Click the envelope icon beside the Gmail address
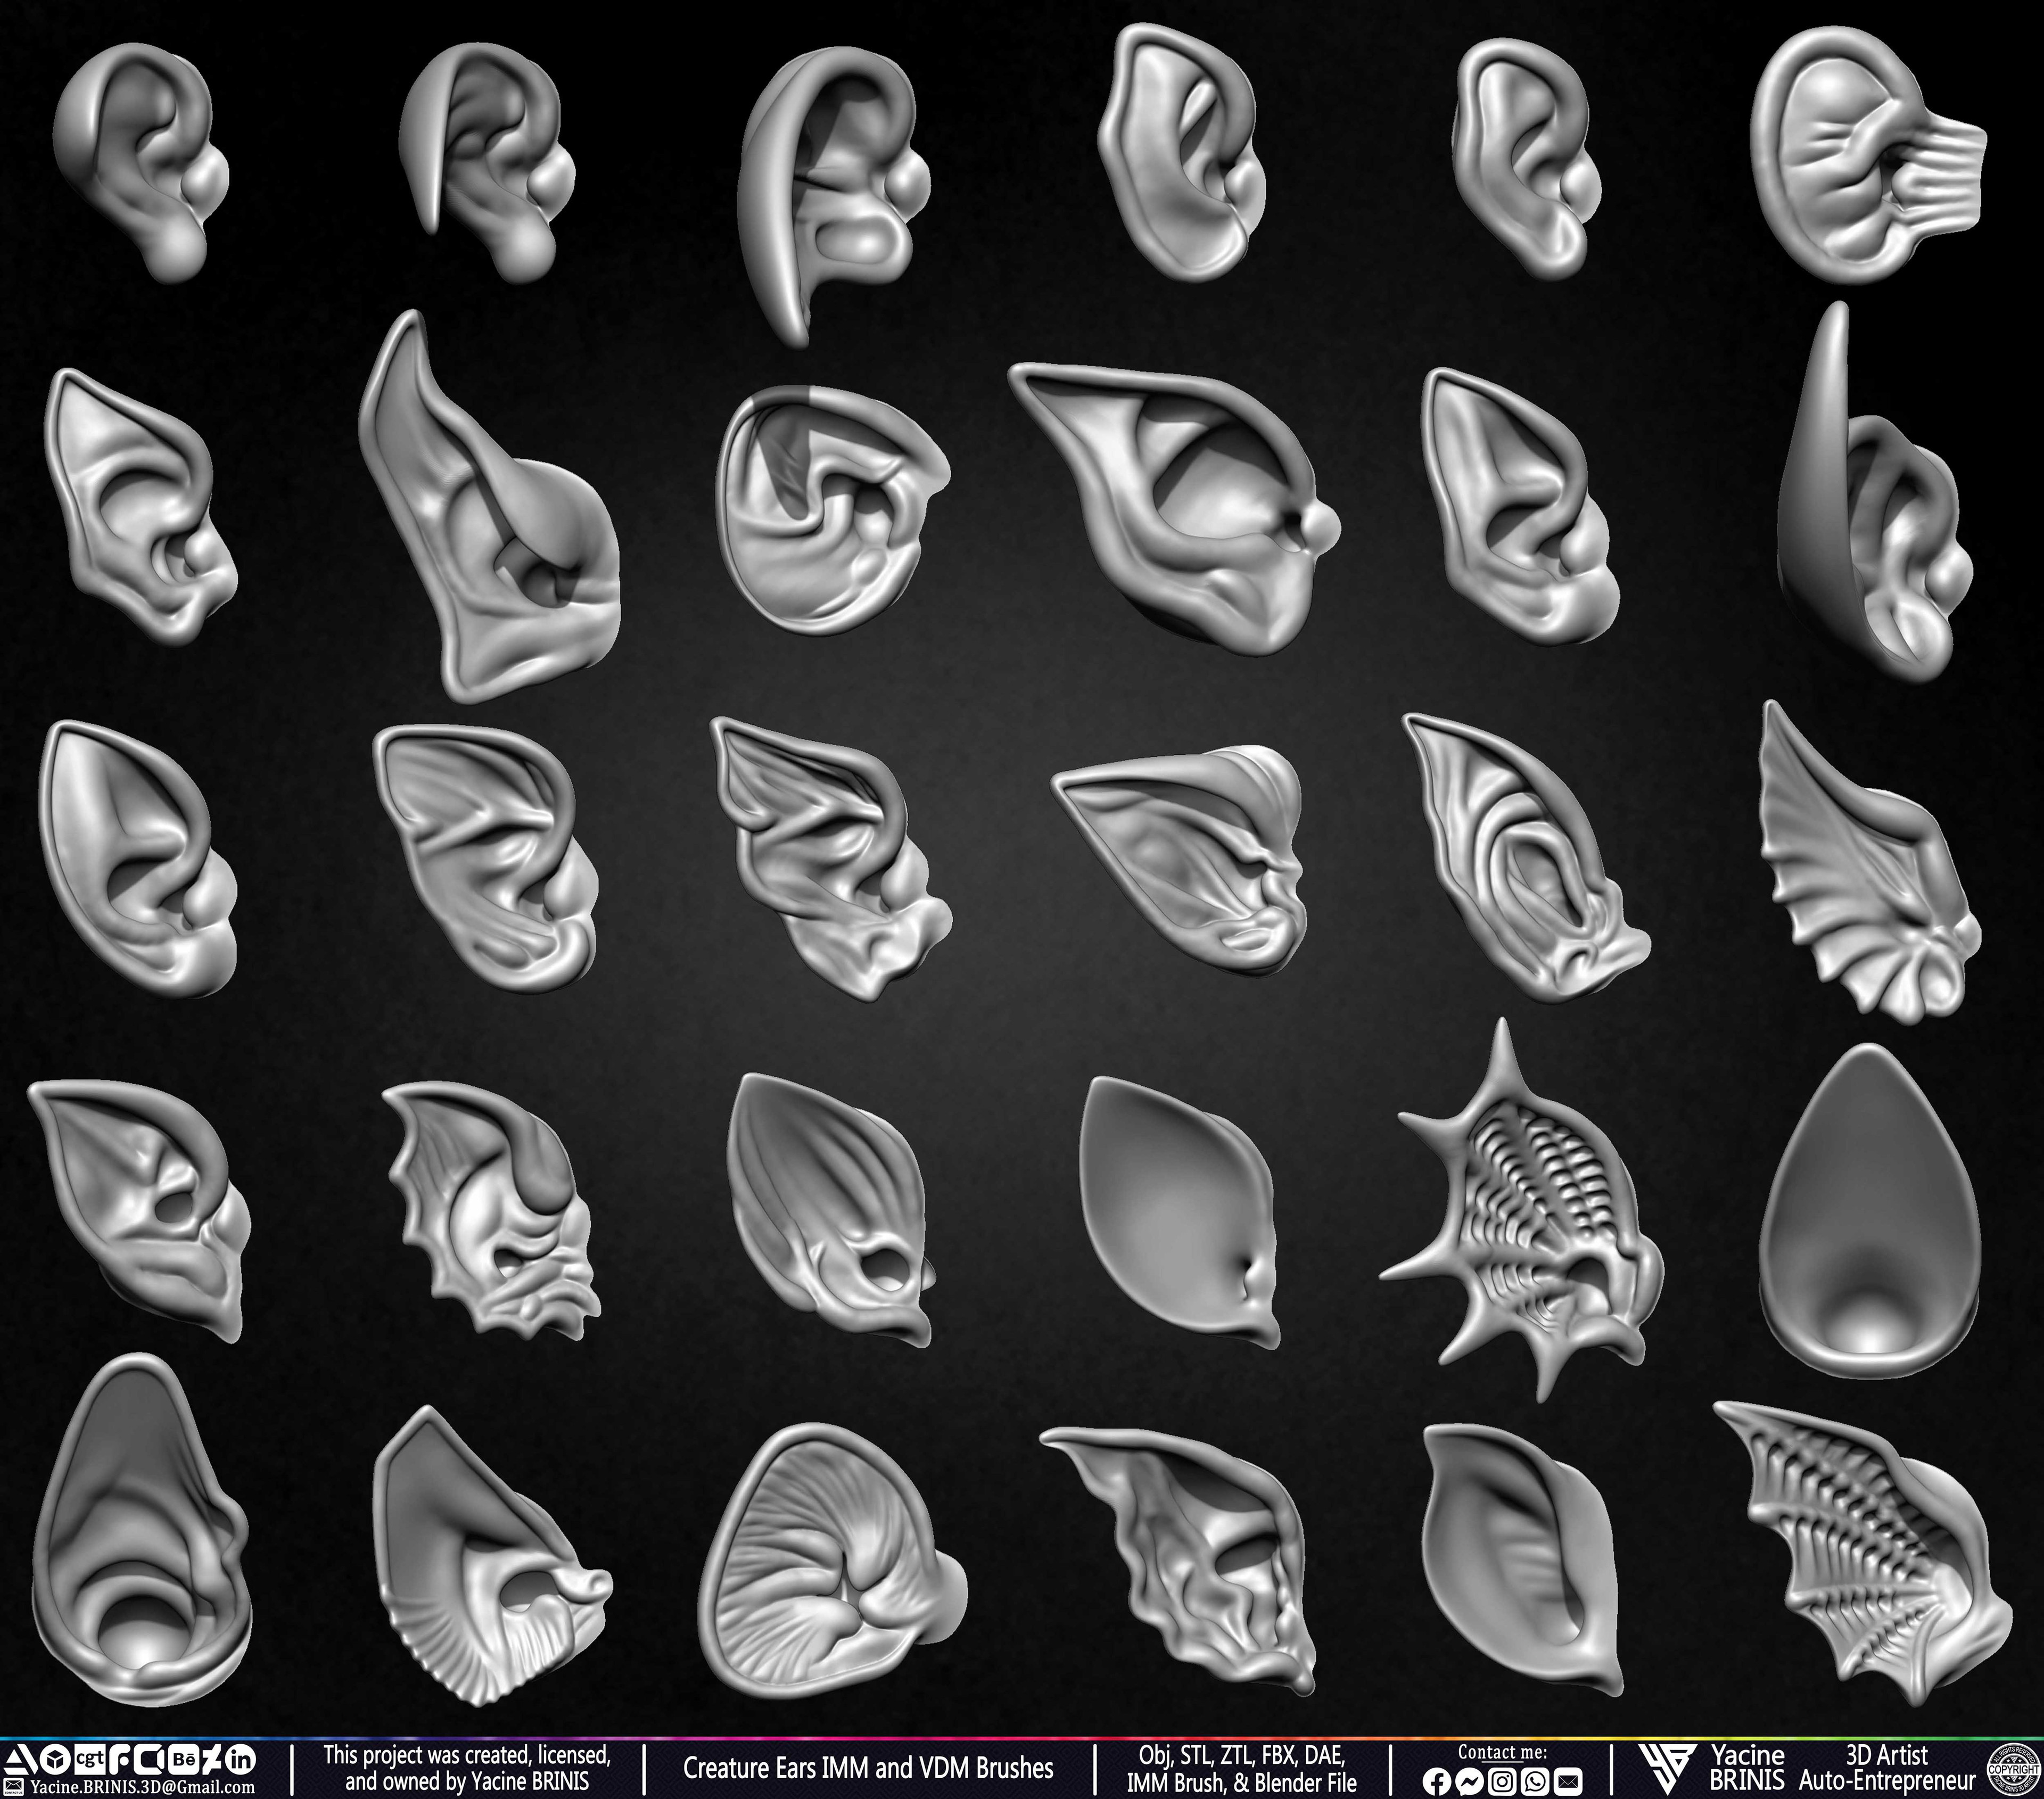2044x1799 pixels. click(14, 1787)
